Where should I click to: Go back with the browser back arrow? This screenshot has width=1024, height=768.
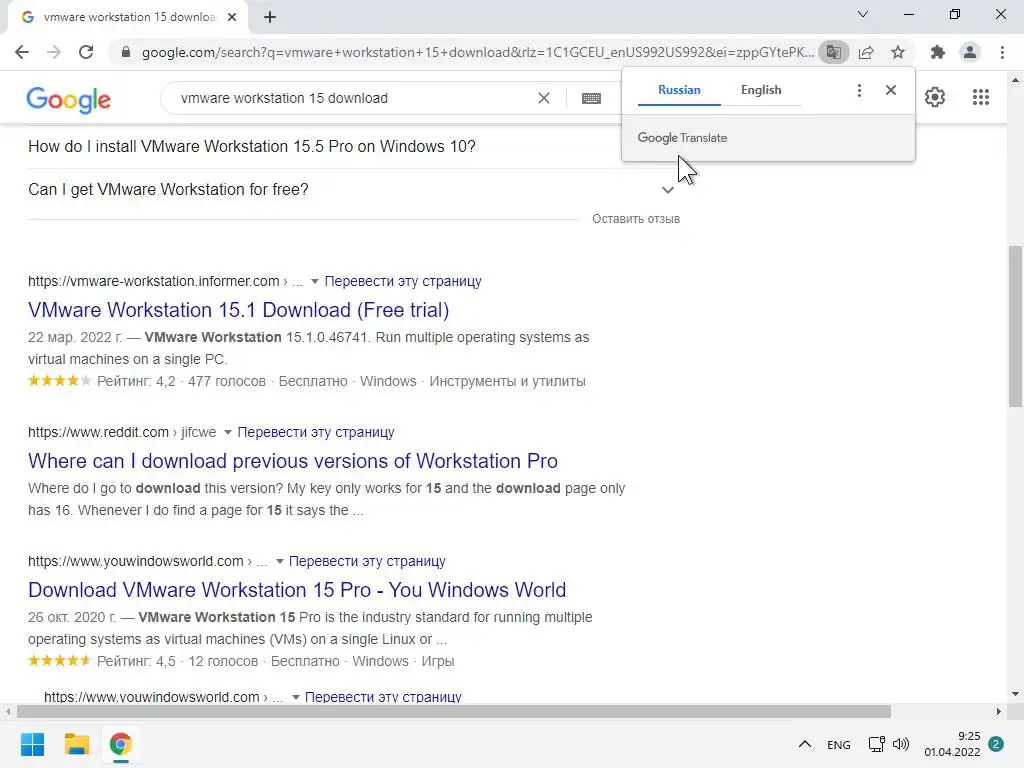click(x=22, y=52)
